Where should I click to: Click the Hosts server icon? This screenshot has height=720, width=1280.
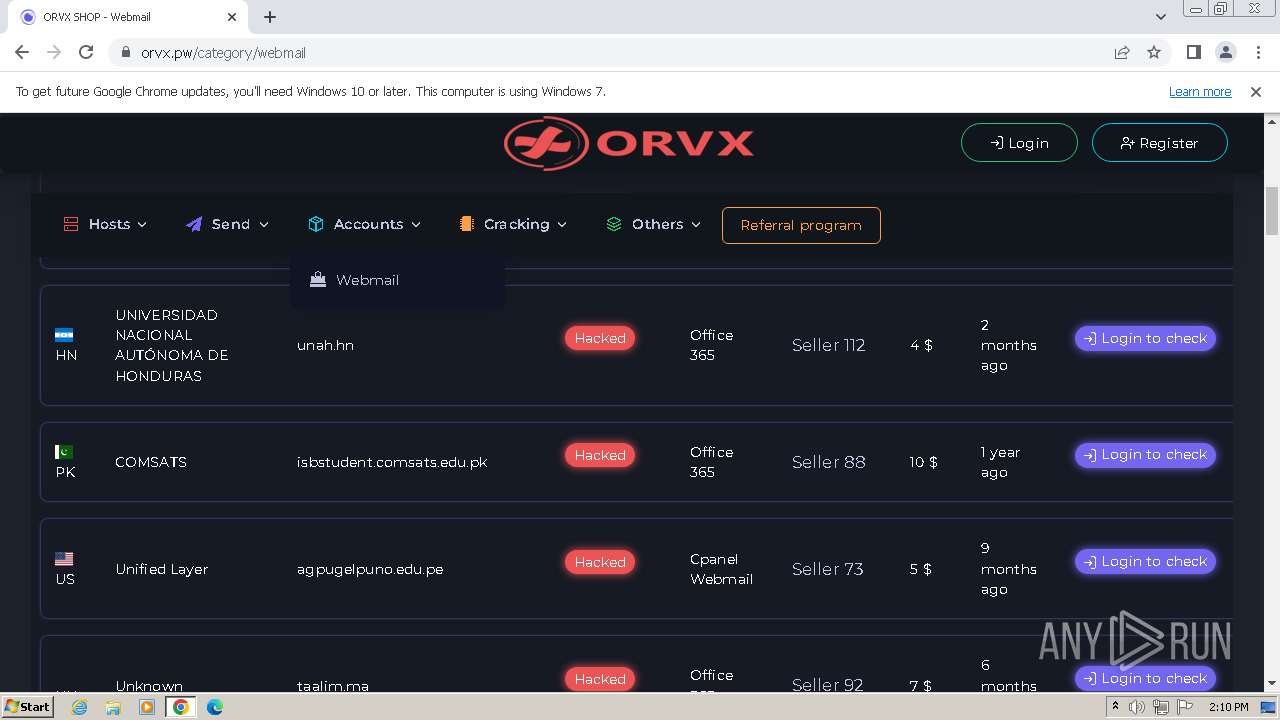coord(71,224)
